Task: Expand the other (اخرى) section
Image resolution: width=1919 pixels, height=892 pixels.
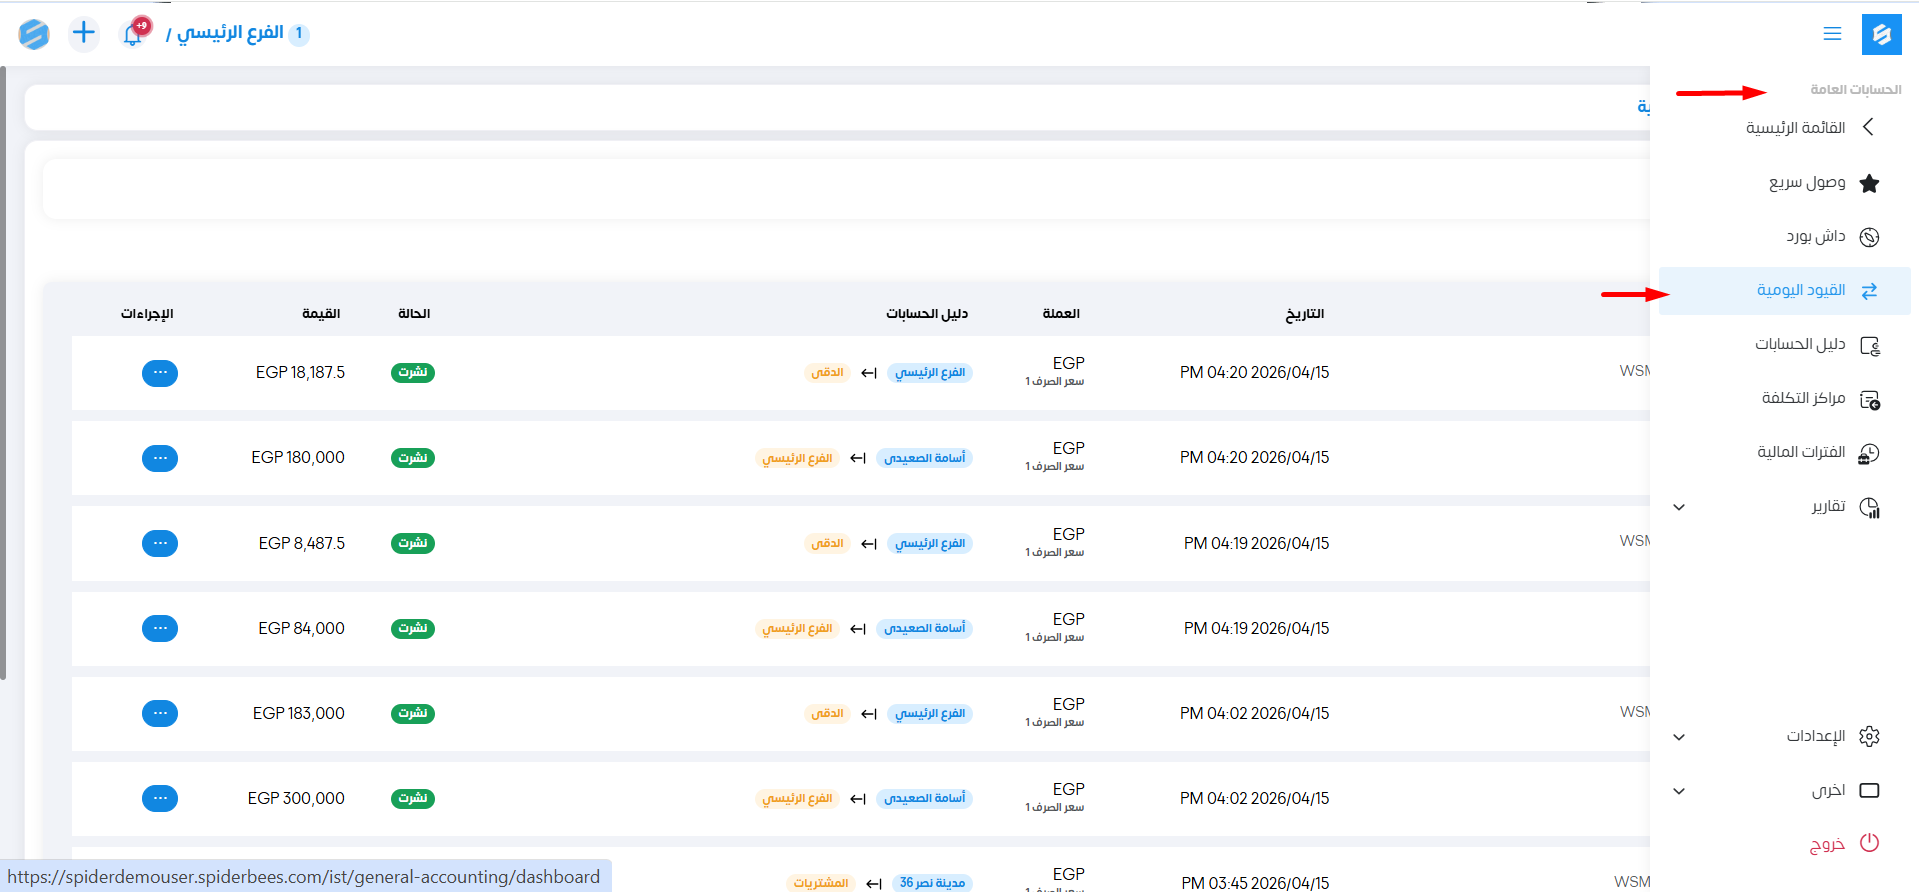Action: click(1679, 791)
